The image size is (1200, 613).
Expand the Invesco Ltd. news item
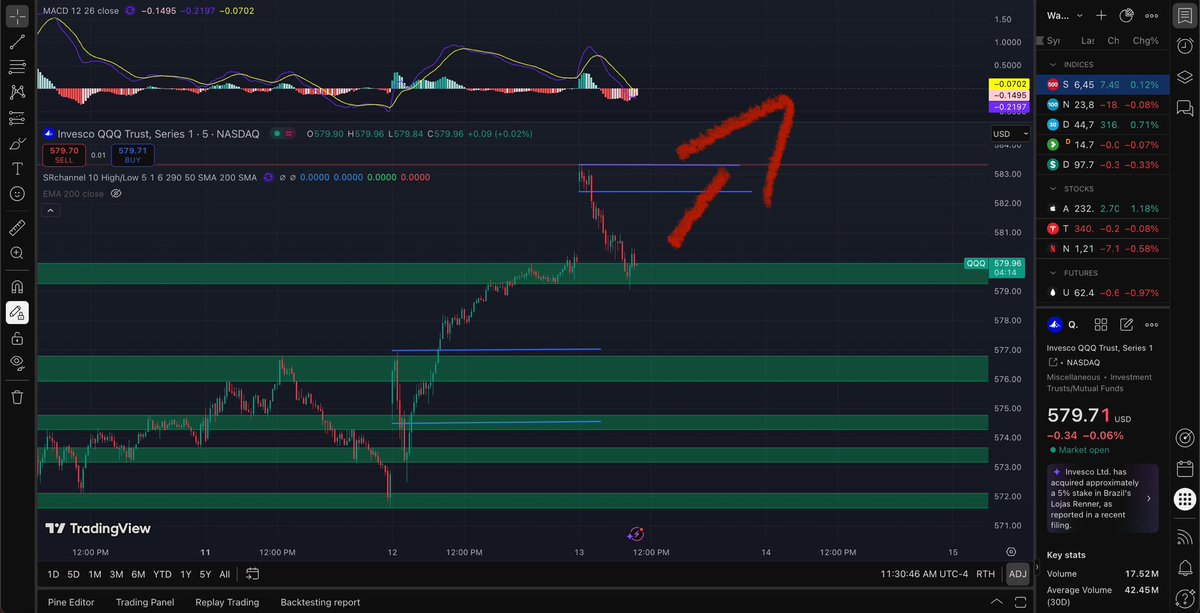[1103, 498]
